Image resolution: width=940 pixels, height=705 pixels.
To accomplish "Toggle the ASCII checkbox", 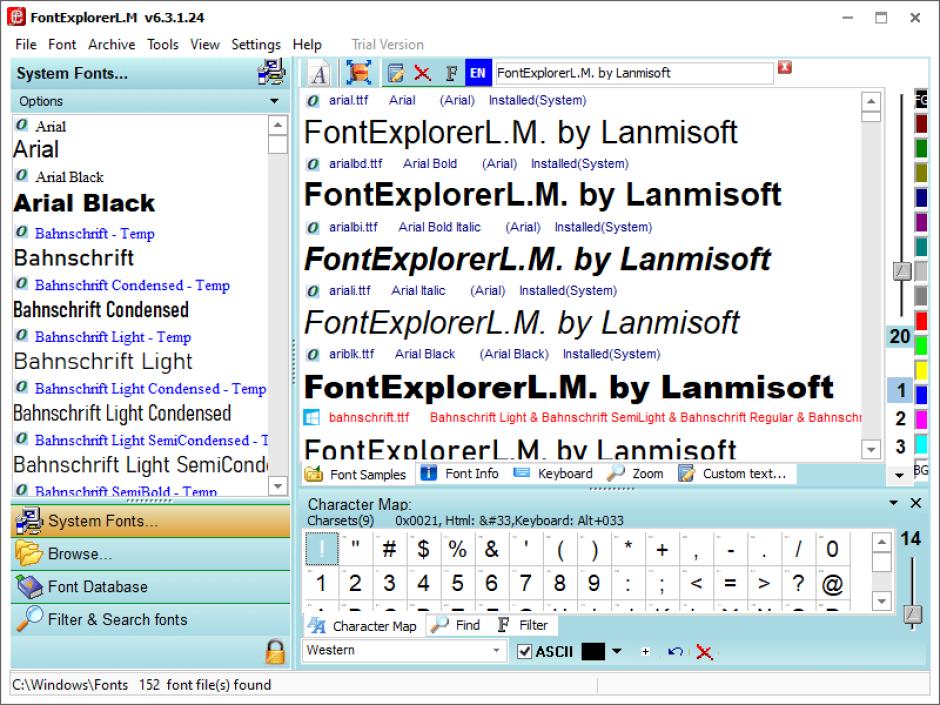I will coord(525,652).
